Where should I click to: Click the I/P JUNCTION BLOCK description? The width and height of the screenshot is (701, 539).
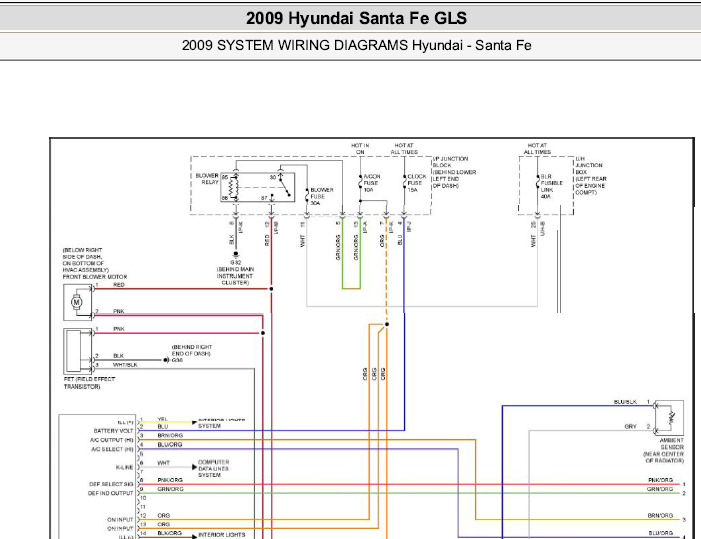454,172
